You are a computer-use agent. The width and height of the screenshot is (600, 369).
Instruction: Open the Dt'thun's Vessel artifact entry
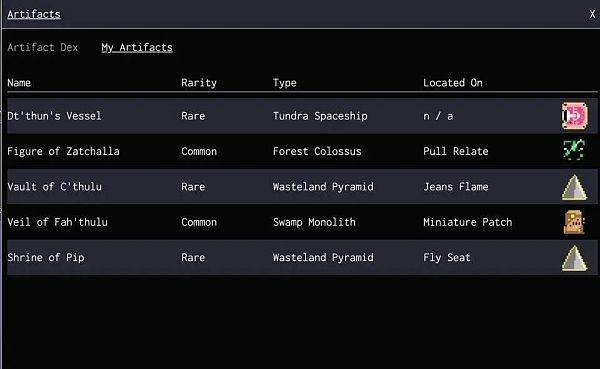[x=54, y=116]
